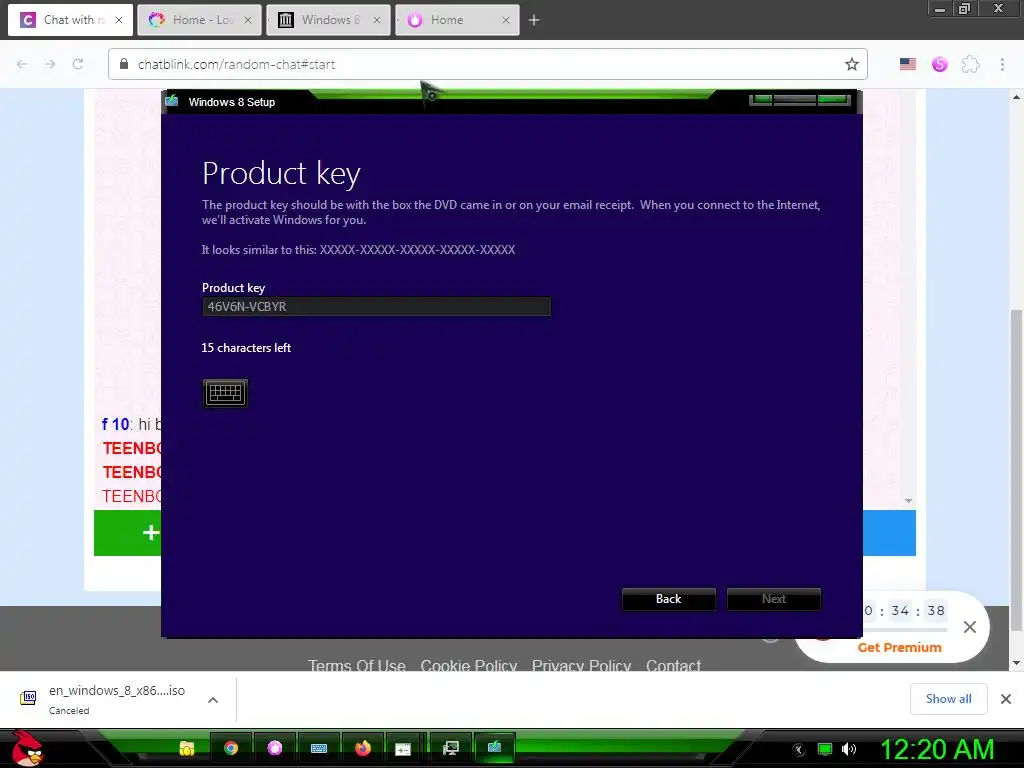This screenshot has width=1024, height=768.
Task: Open a new browser tab
Action: pyautogui.click(x=534, y=20)
